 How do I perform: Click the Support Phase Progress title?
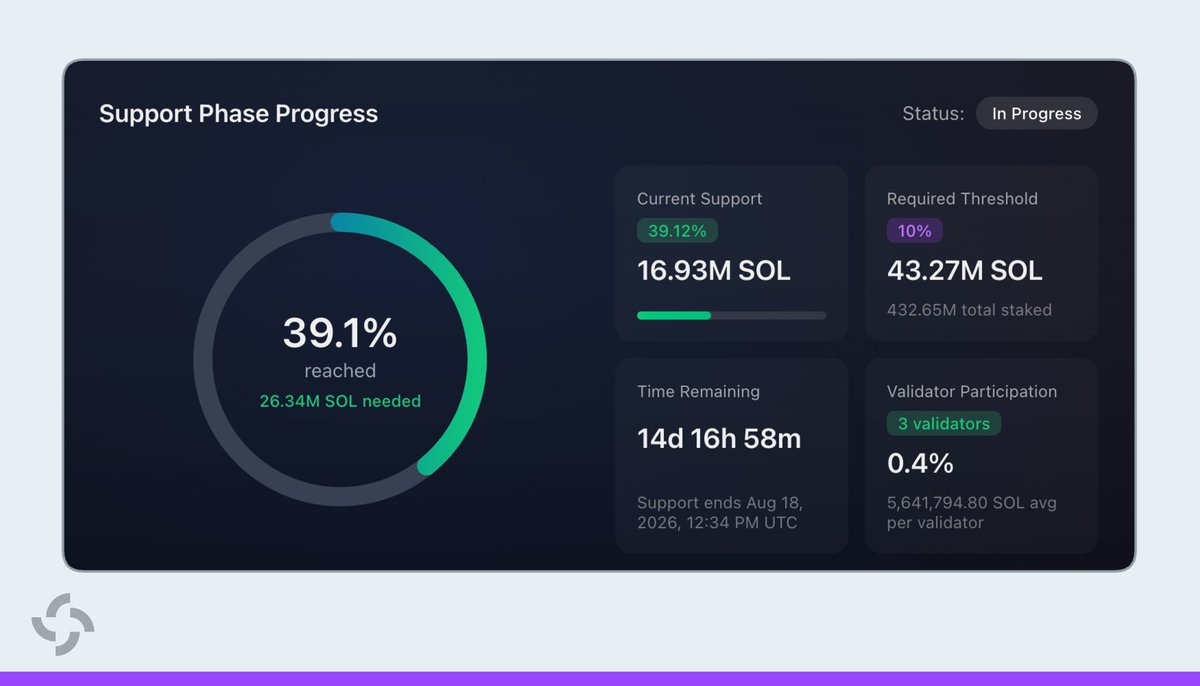point(238,114)
